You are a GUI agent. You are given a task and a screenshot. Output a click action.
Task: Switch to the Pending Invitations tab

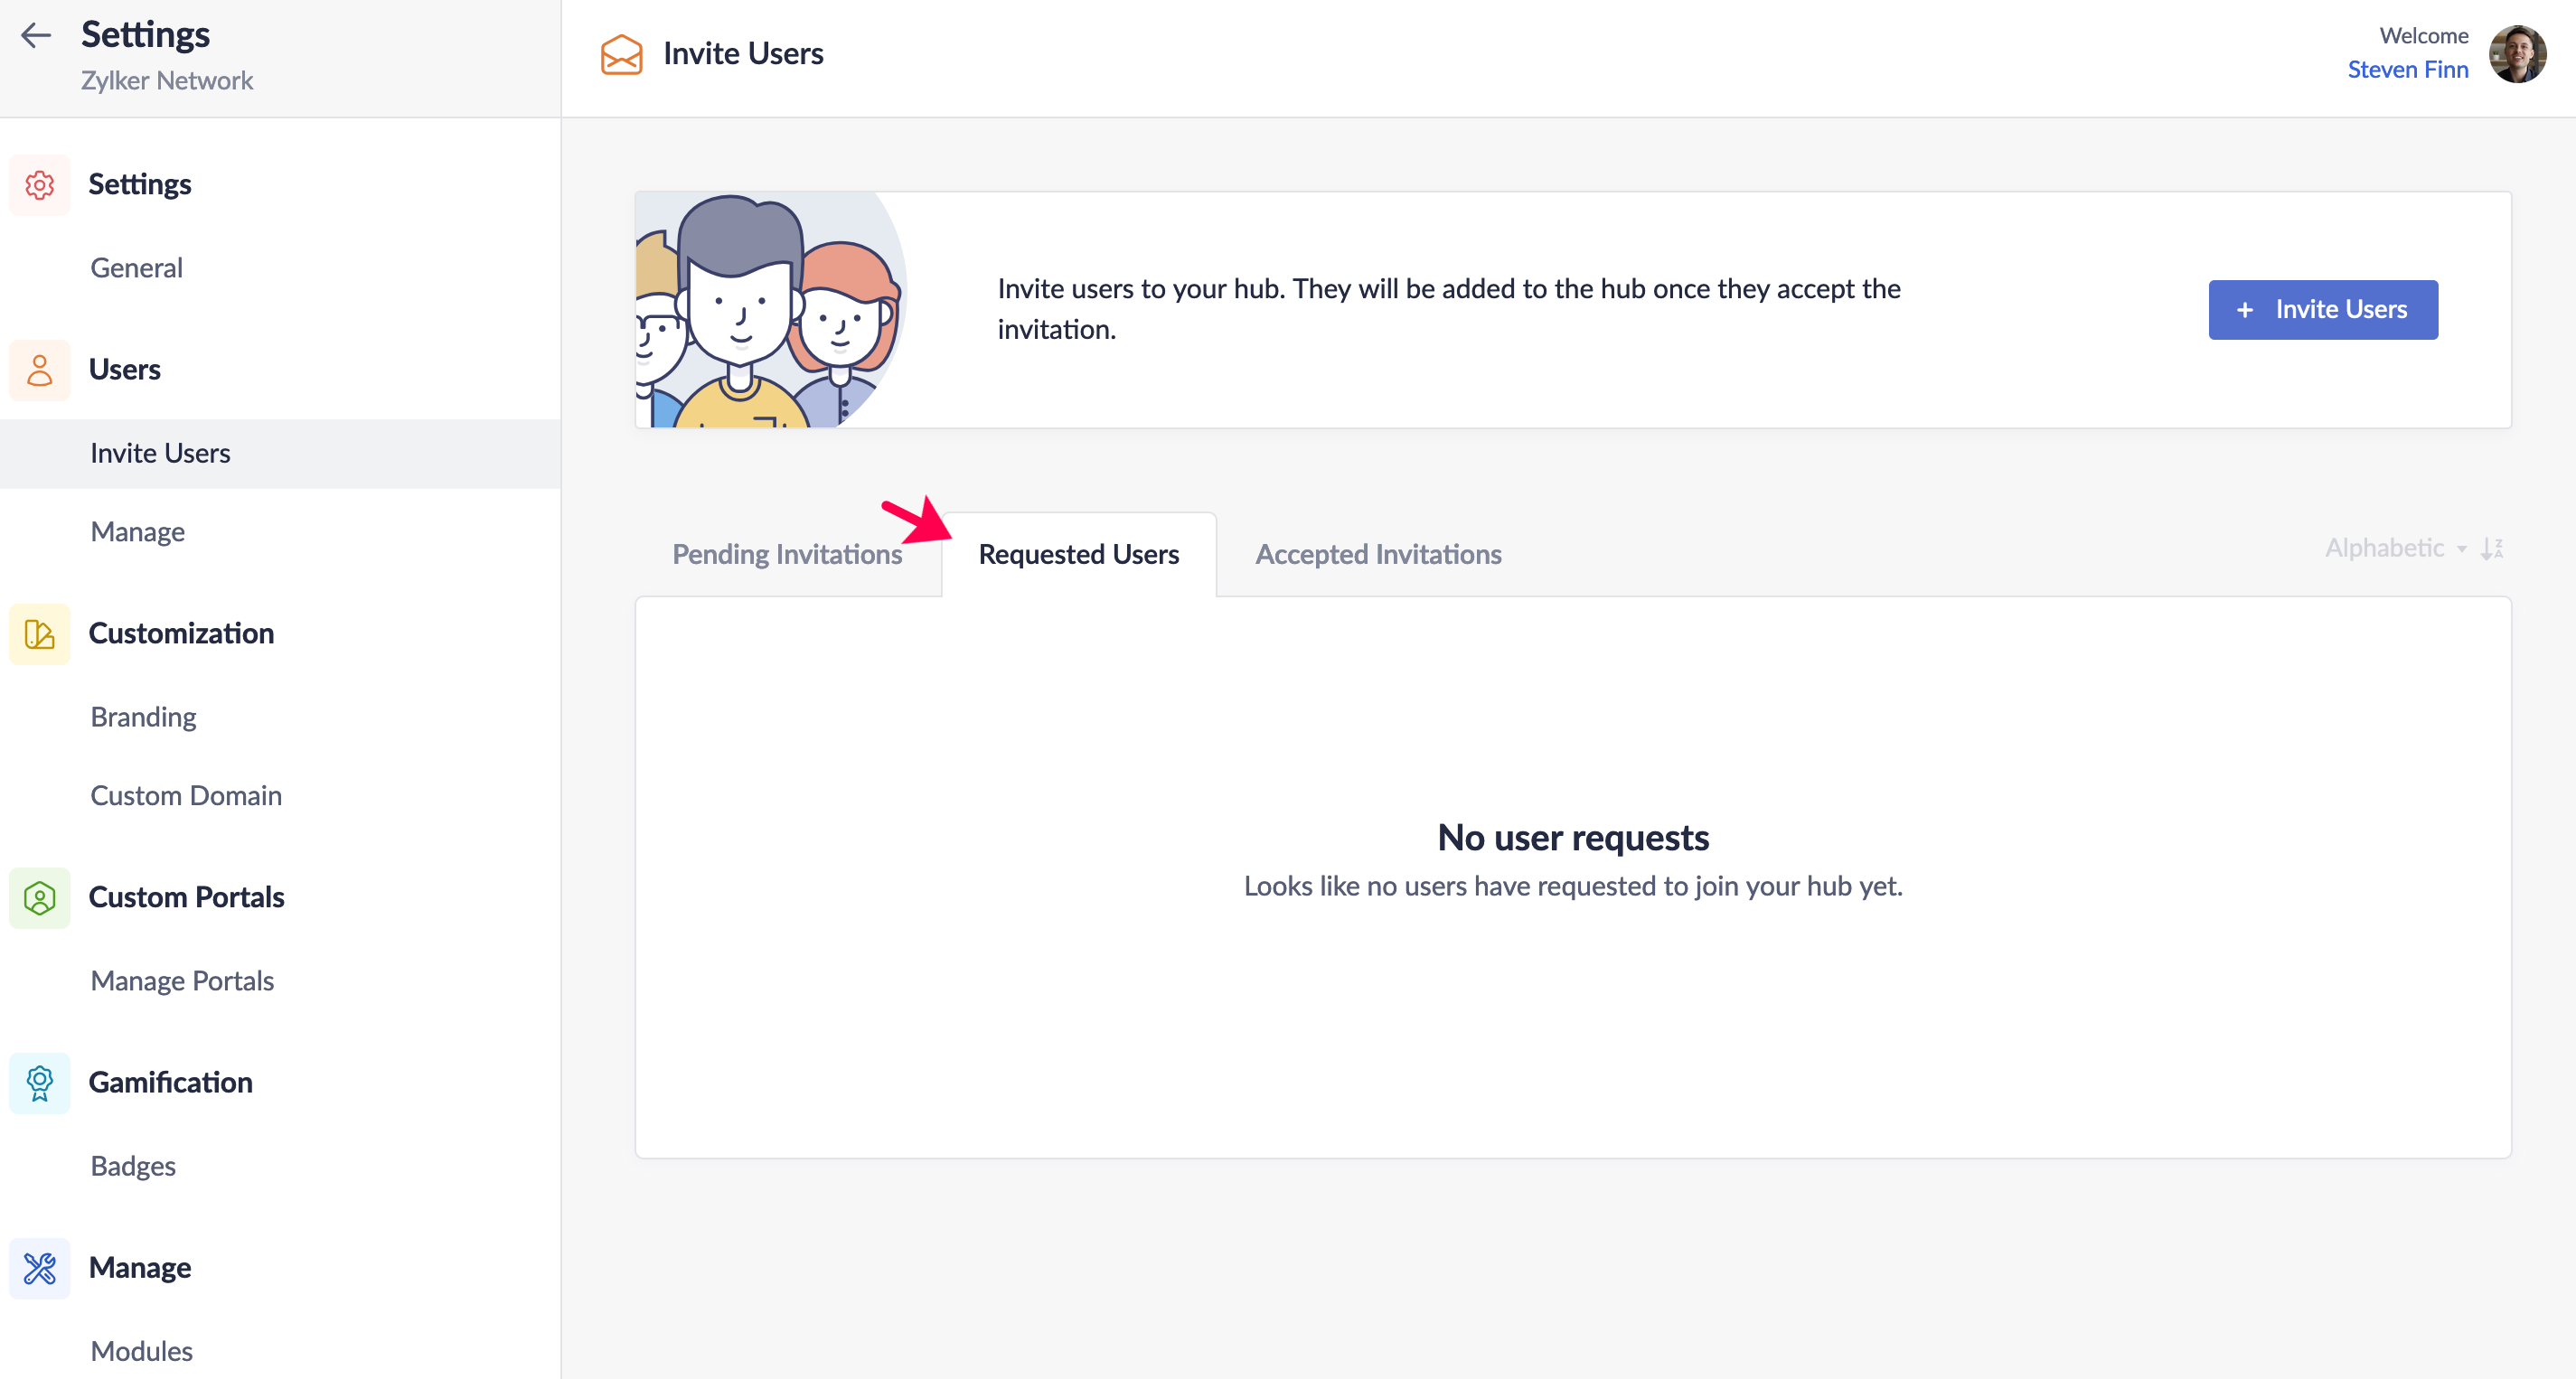point(787,554)
